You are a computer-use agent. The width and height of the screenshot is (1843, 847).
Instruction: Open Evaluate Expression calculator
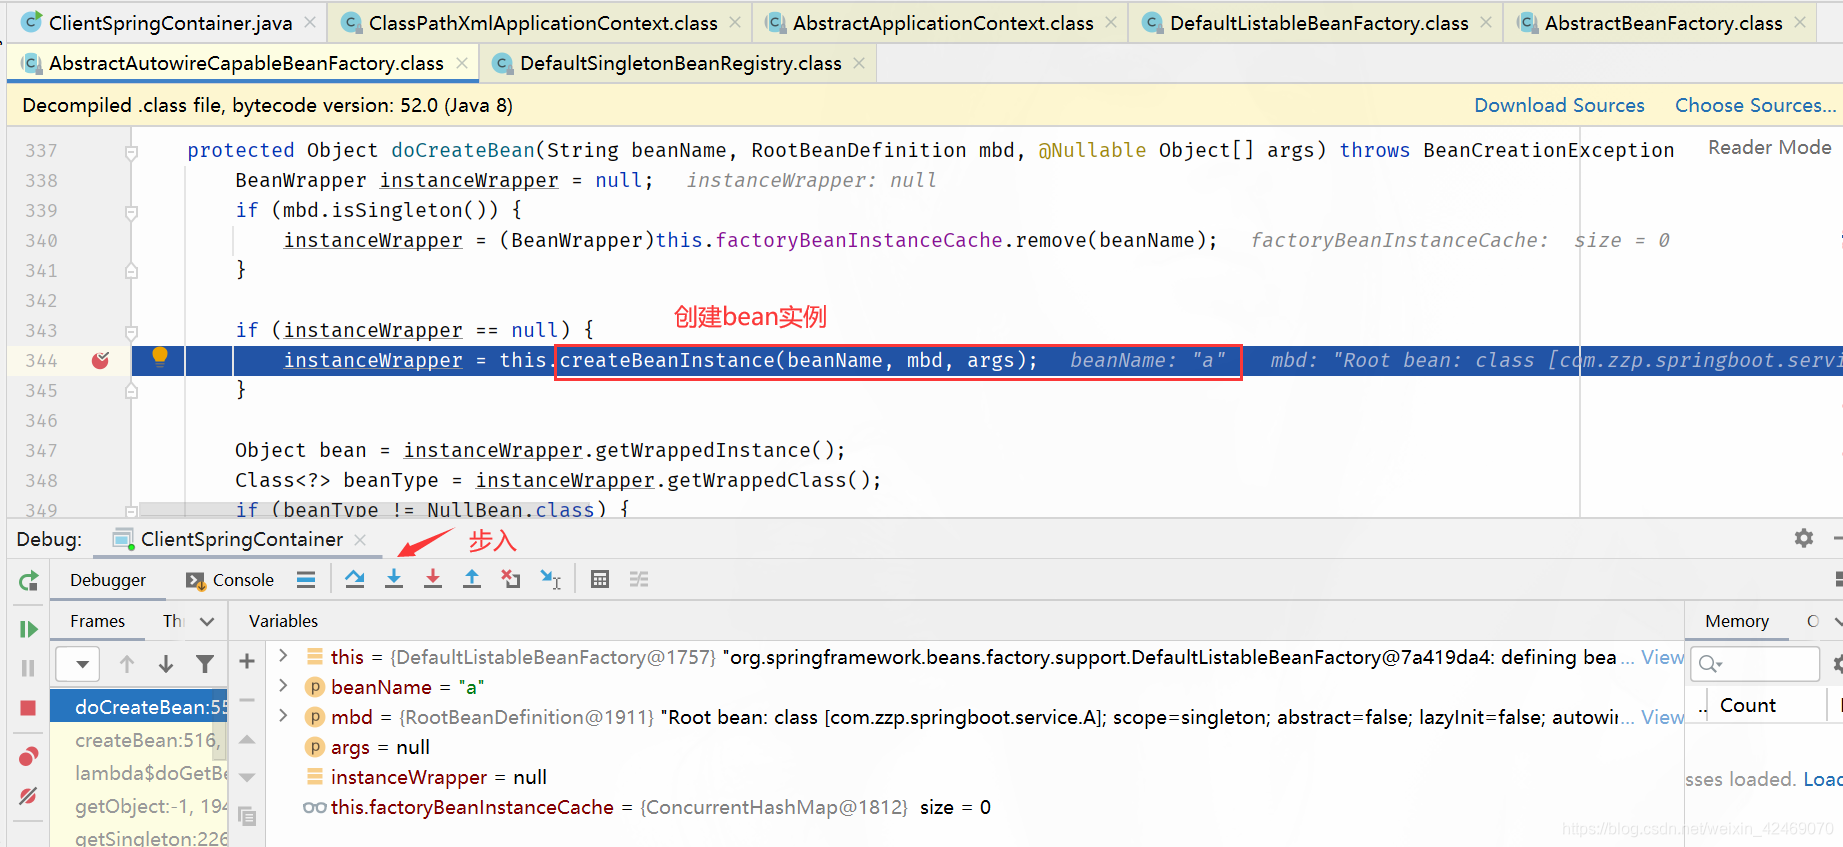tap(600, 579)
